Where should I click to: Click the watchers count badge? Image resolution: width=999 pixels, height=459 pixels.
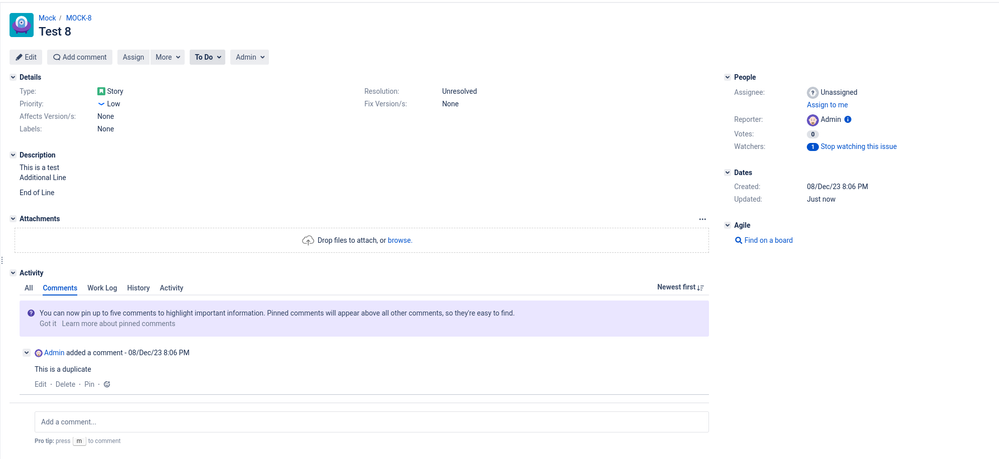(x=812, y=147)
